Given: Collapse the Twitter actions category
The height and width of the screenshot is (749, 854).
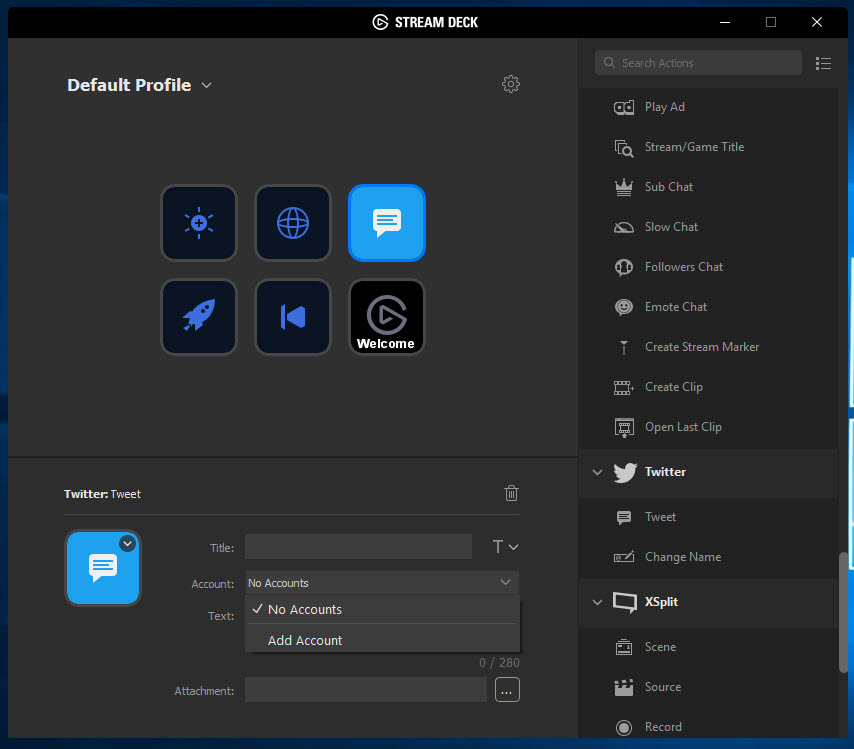Looking at the screenshot, I should (597, 472).
